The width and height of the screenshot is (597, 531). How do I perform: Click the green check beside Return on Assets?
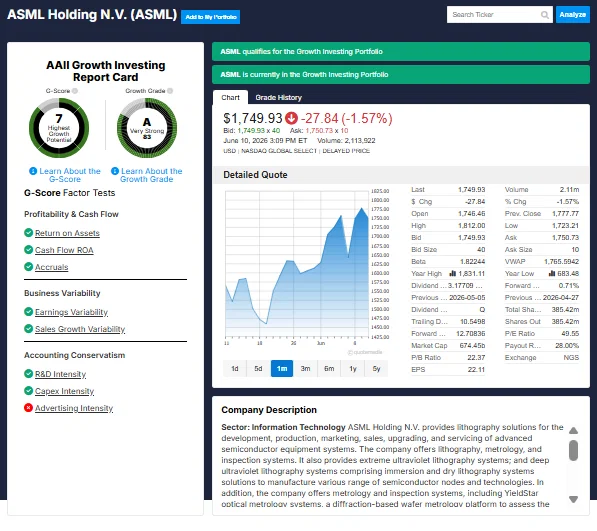[x=28, y=233]
